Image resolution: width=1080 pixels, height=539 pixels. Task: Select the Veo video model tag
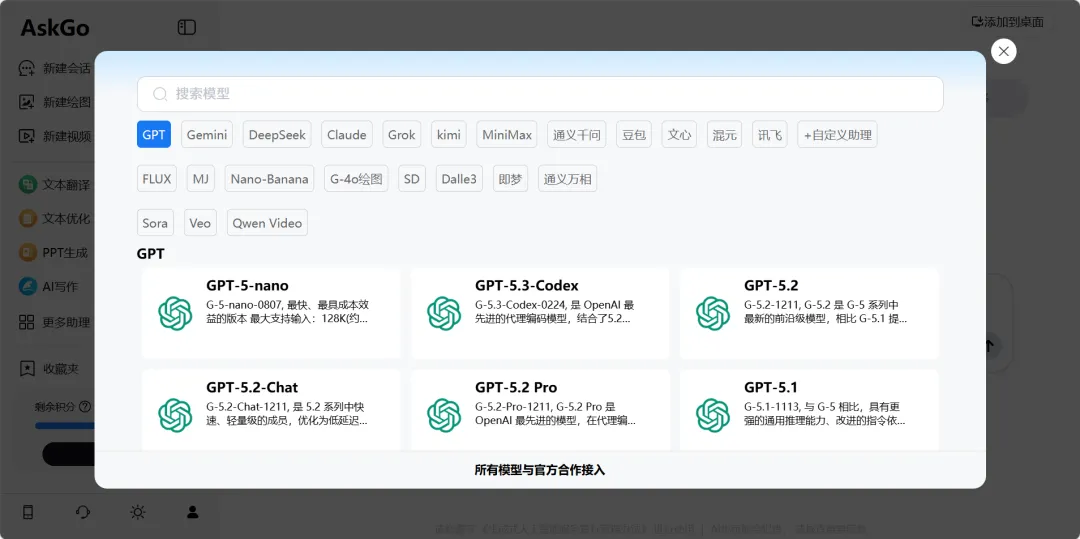pos(200,223)
